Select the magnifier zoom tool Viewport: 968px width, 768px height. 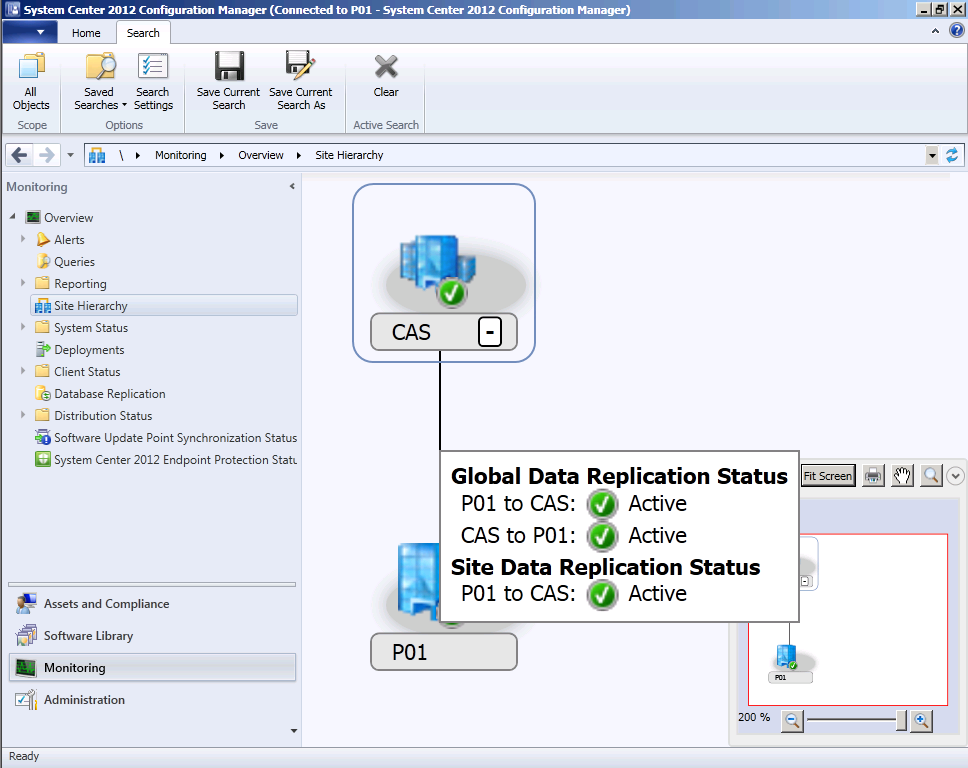point(931,476)
